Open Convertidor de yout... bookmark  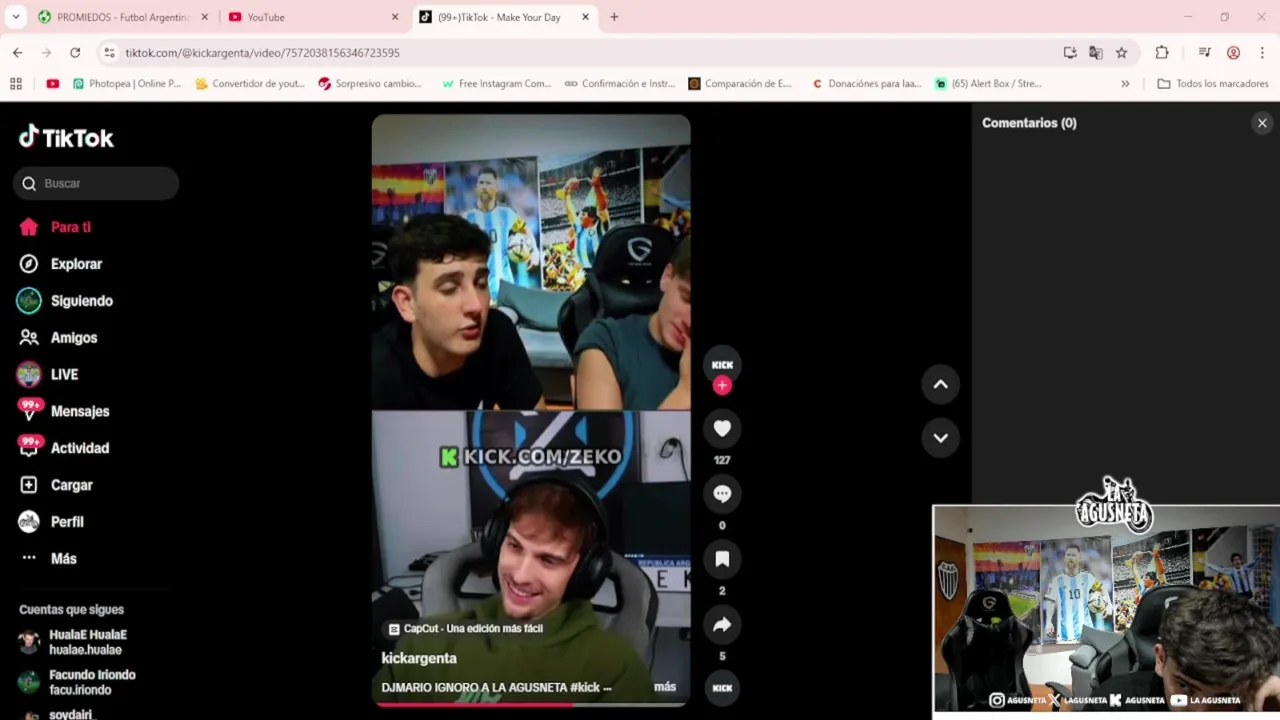click(x=250, y=84)
